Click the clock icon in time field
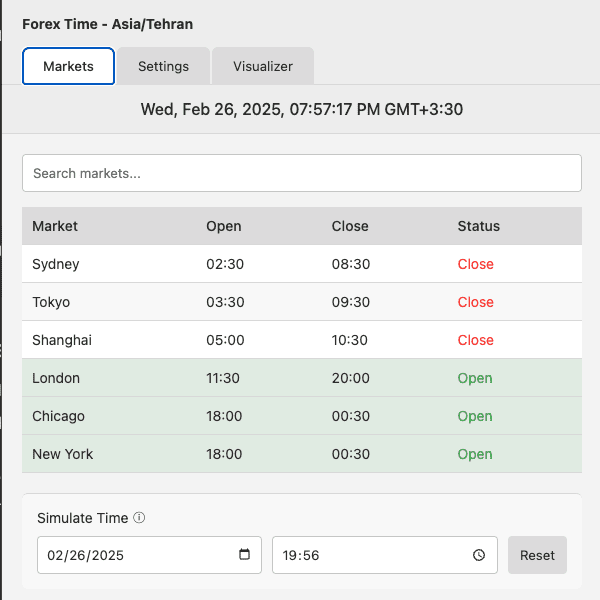 tap(479, 555)
